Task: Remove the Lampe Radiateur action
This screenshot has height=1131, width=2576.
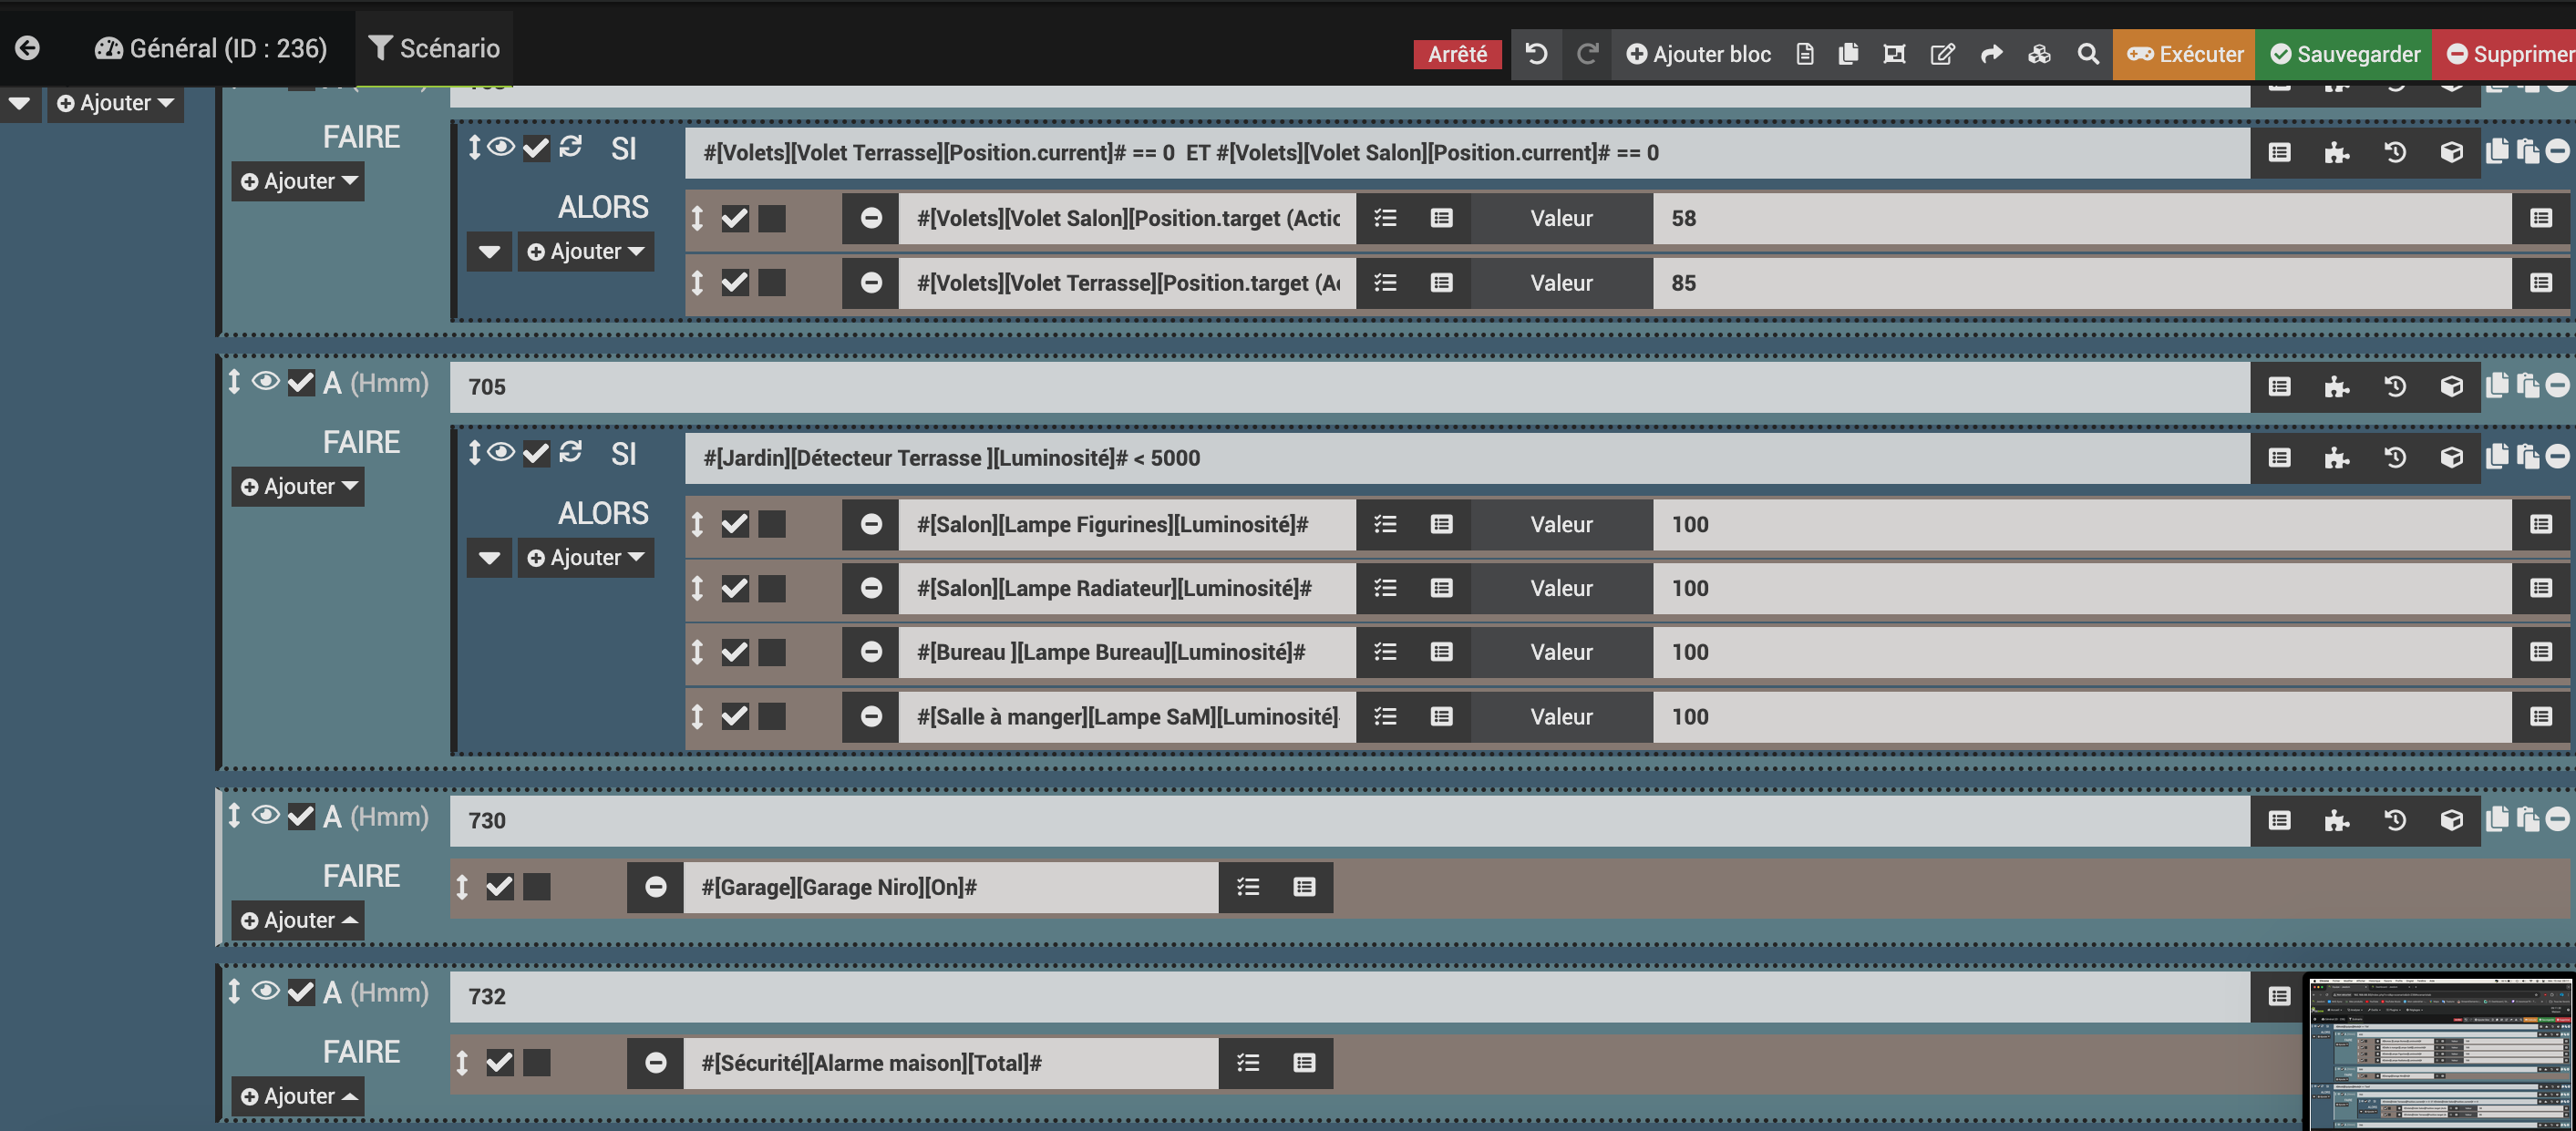Action: tap(871, 588)
